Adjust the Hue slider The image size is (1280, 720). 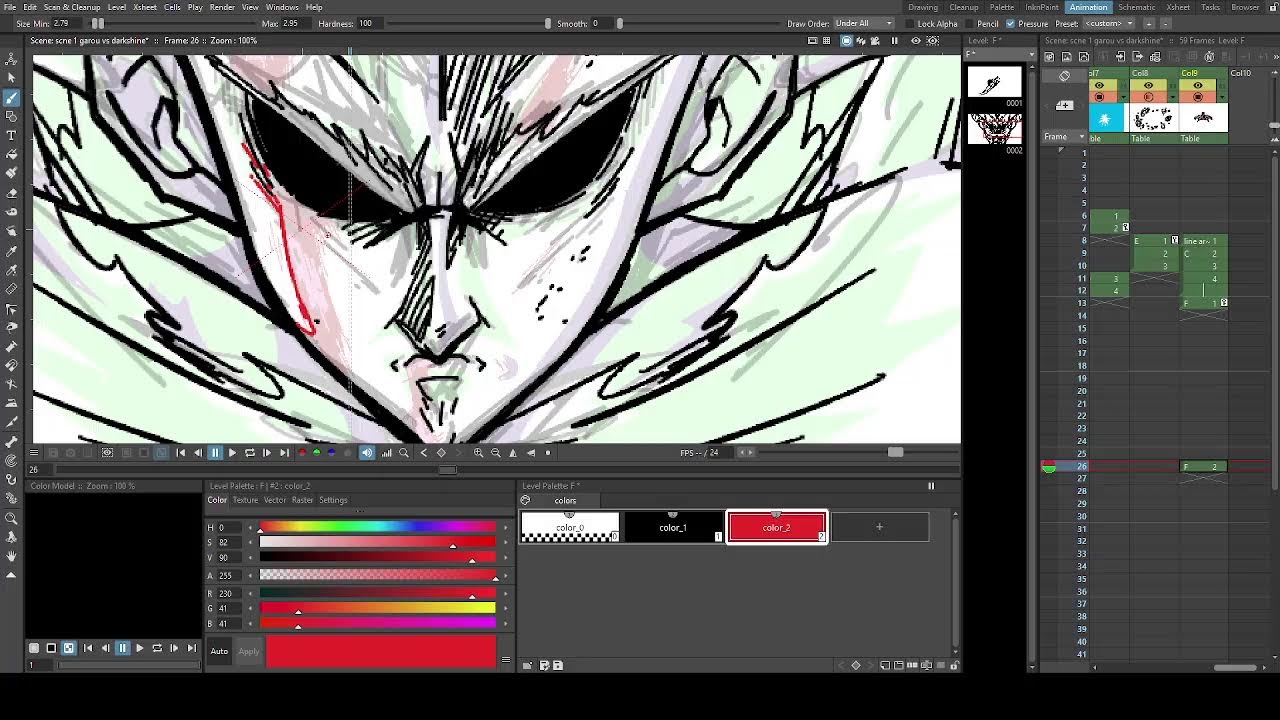click(378, 527)
